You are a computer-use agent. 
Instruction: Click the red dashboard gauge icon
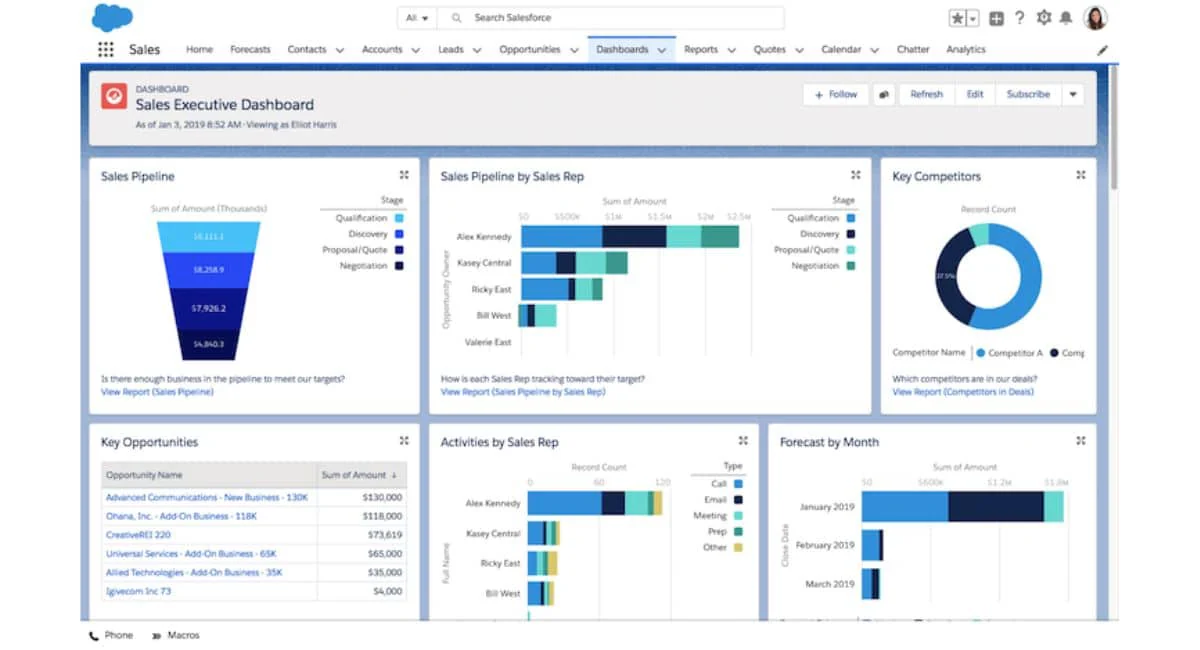113,96
